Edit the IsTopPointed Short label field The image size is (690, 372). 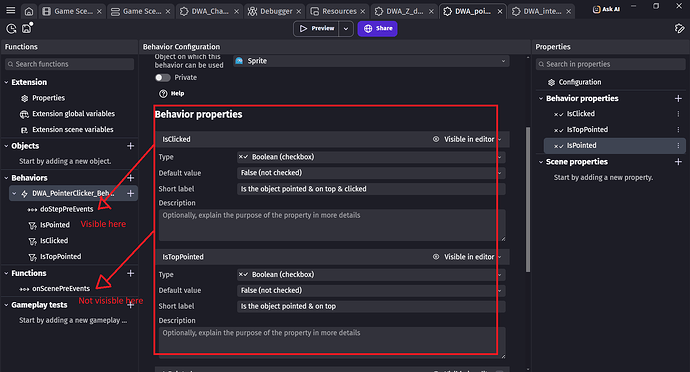(x=371, y=306)
